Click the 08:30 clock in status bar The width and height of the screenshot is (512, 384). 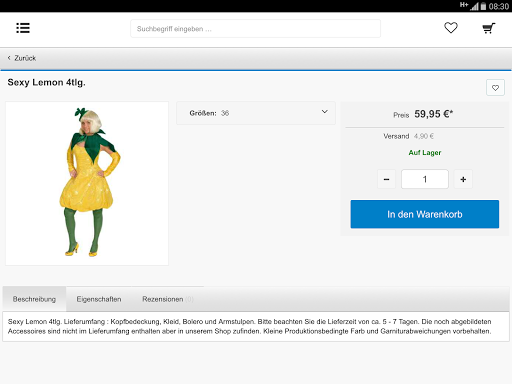click(x=499, y=6)
